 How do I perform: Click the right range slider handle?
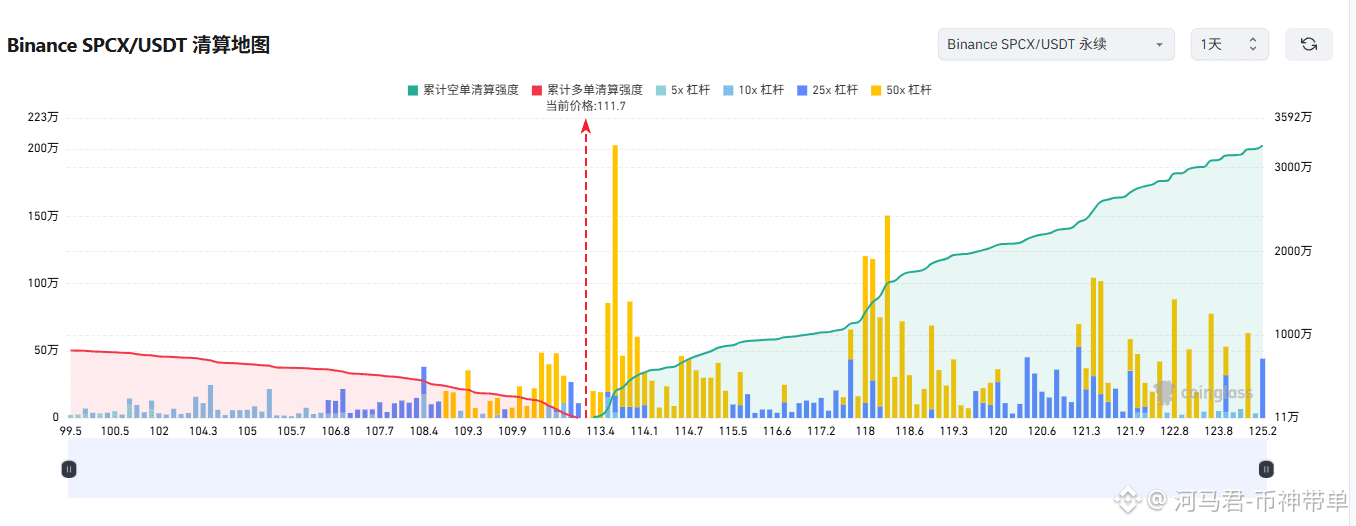pyautogui.click(x=1266, y=468)
